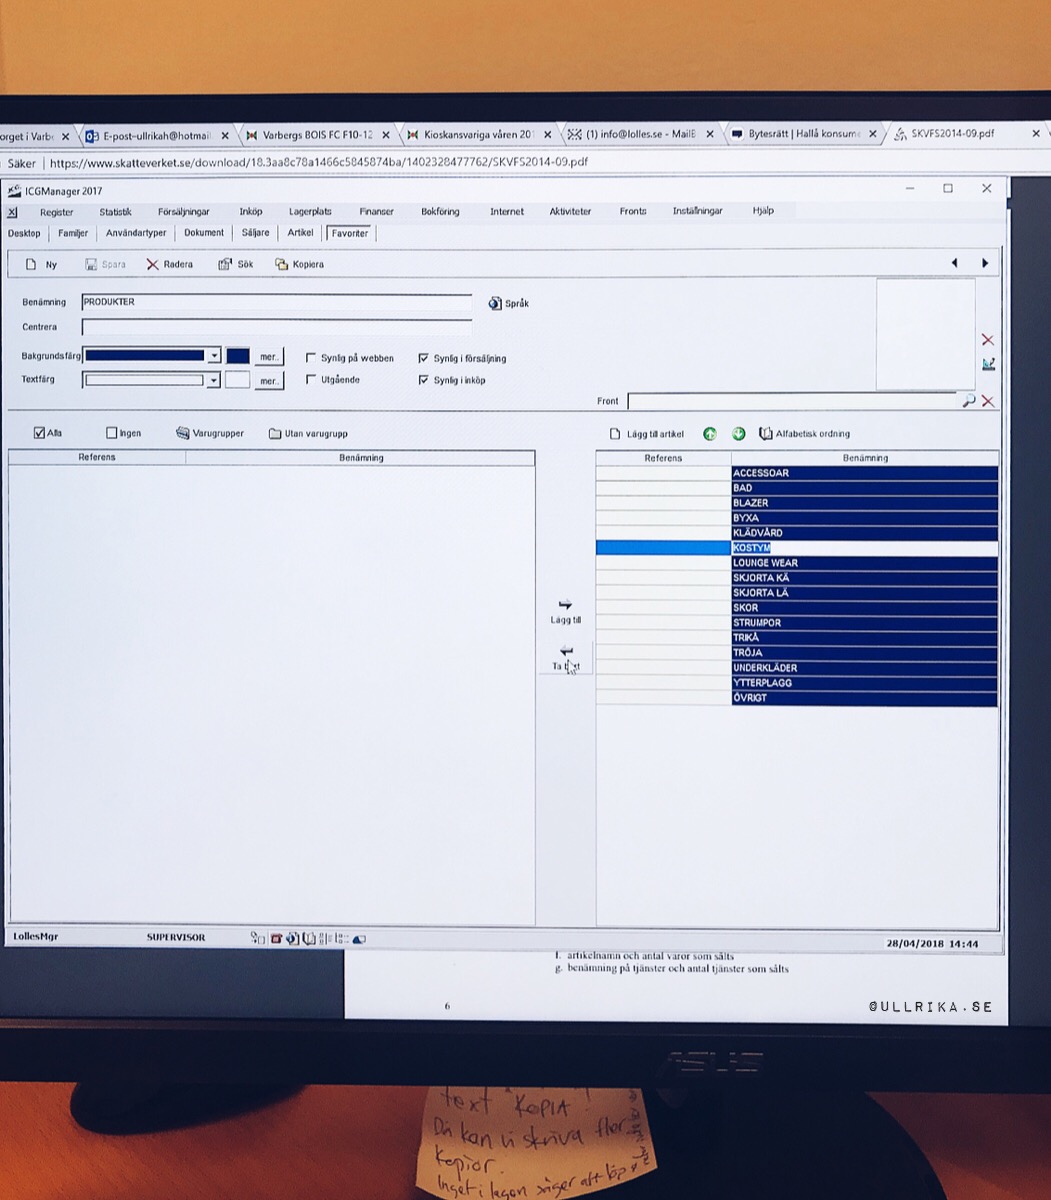The image size is (1051, 1200).
Task: Switch to the Artikel tab
Action: [300, 233]
